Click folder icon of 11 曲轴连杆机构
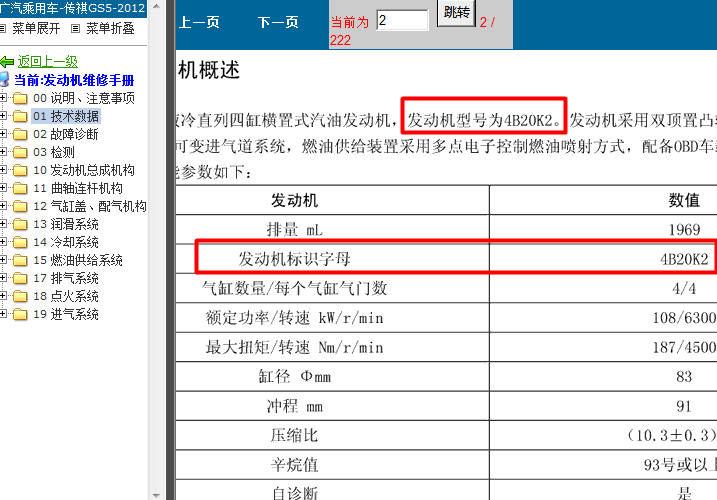Screen dimensions: 717x500 [20, 188]
